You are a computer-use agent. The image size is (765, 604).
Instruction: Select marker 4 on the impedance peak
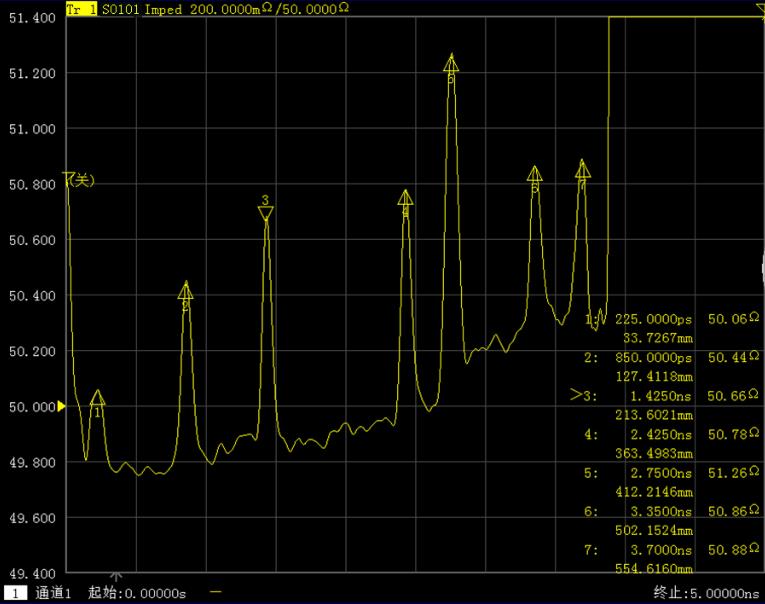pos(405,198)
